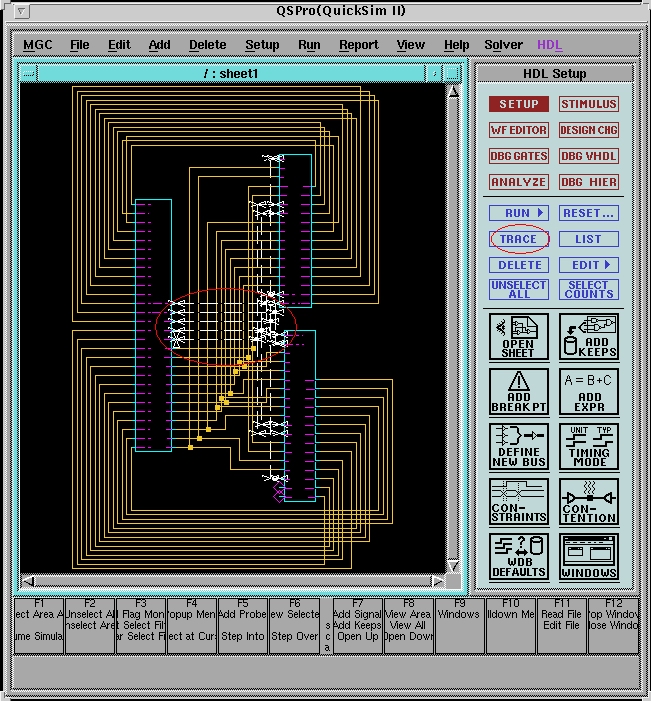Viewport: 651px width, 701px height.
Task: Switch palette to STIMULUS mode
Action: 589,104
